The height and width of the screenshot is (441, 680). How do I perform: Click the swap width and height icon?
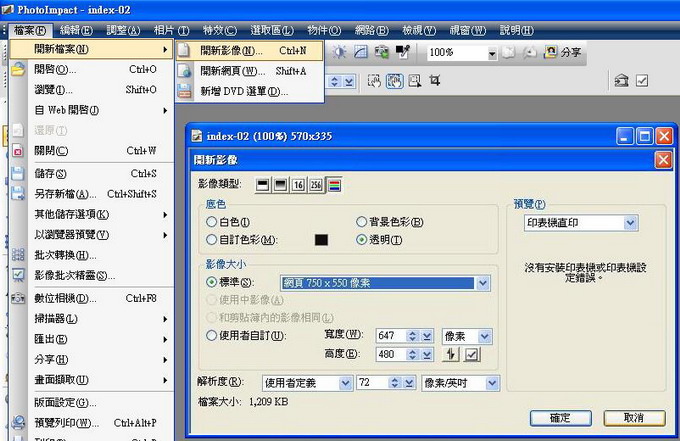click(x=451, y=354)
